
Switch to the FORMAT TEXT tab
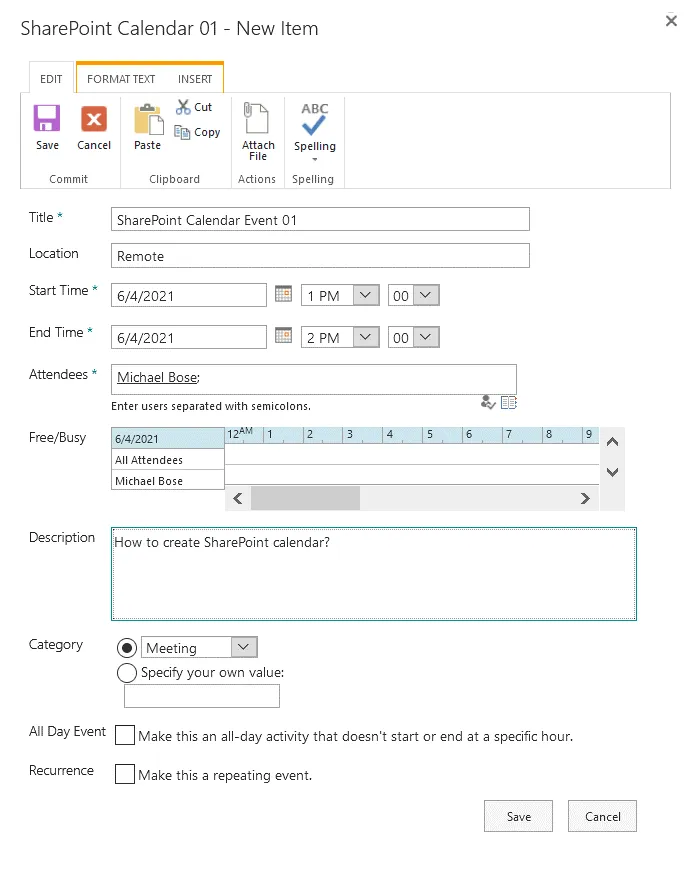coord(121,79)
